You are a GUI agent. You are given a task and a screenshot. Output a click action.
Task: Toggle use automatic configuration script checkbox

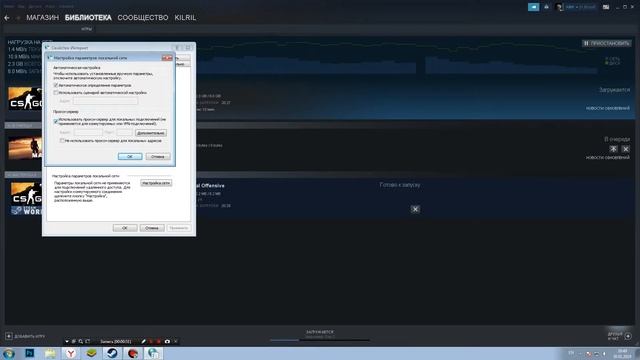point(56,93)
